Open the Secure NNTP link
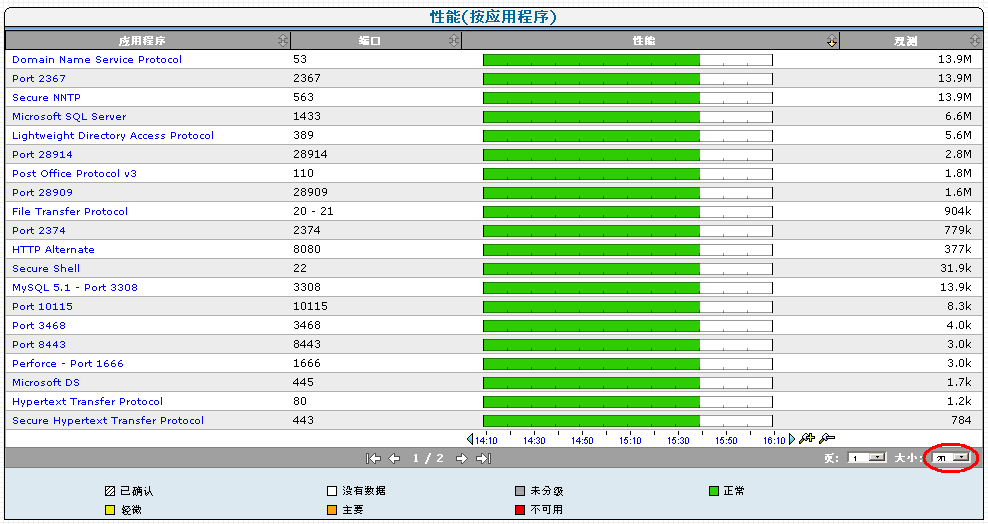This screenshot has height=524, width=988. pyautogui.click(x=47, y=98)
